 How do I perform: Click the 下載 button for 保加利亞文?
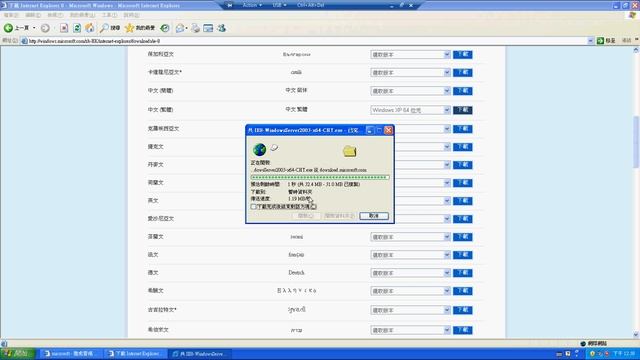462,55
